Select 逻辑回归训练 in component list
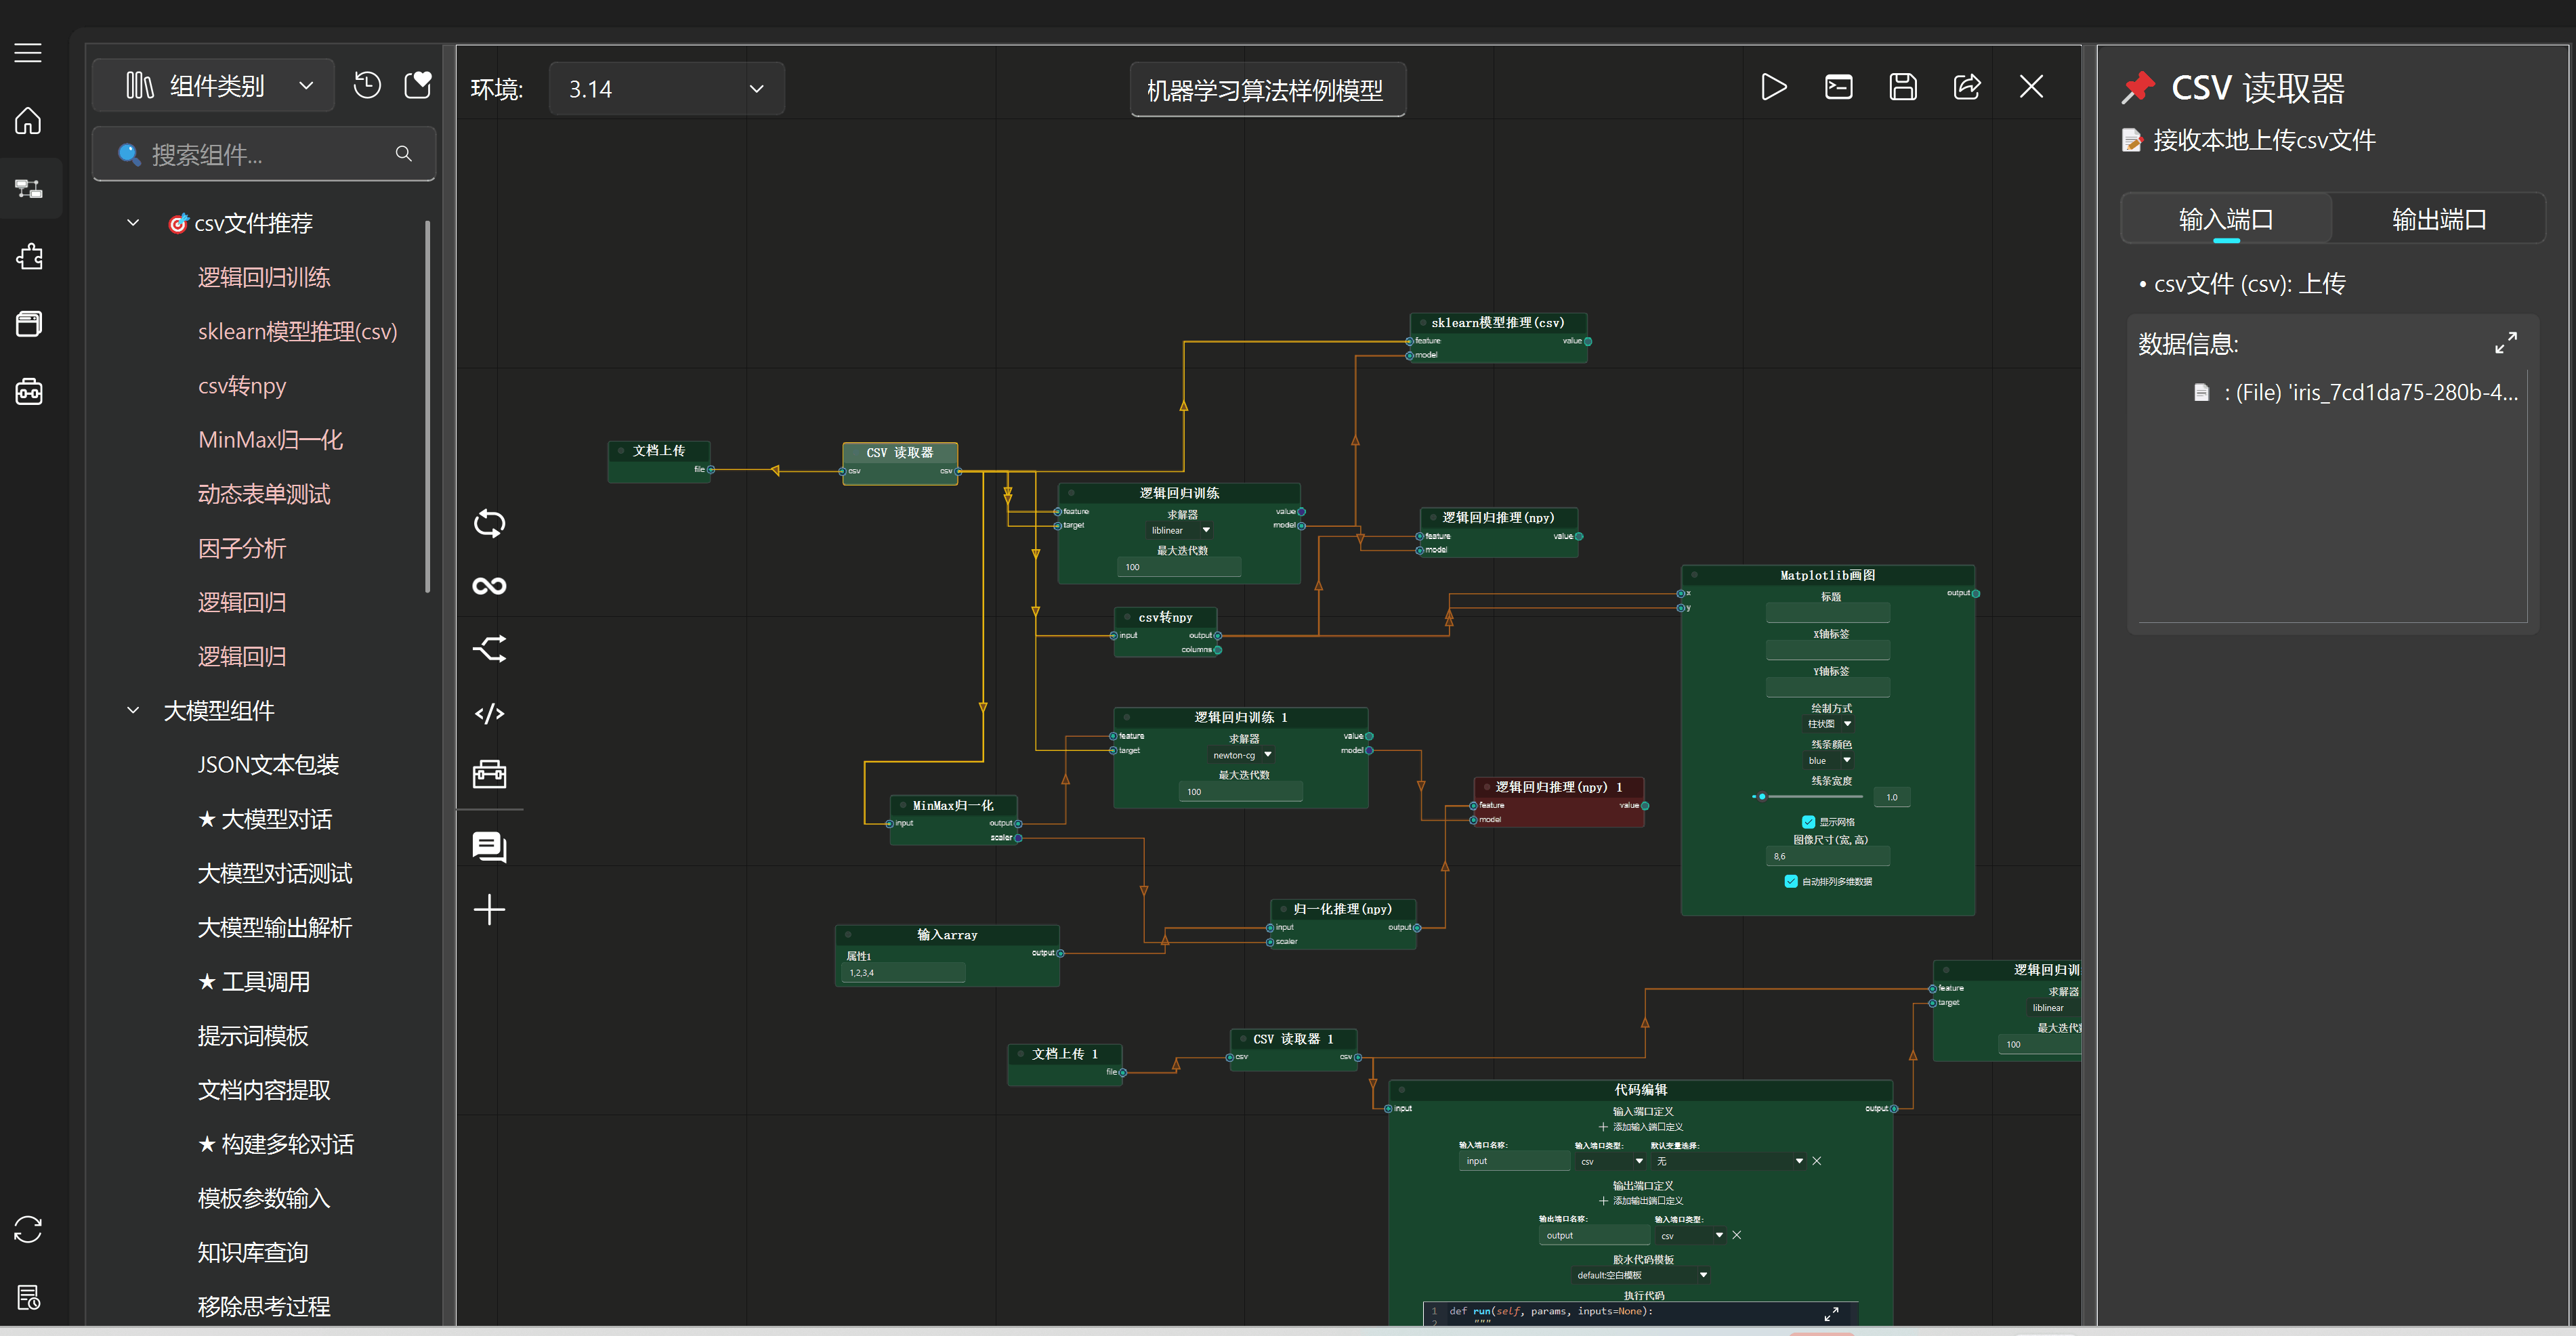The height and width of the screenshot is (1336, 2576). coord(264,277)
